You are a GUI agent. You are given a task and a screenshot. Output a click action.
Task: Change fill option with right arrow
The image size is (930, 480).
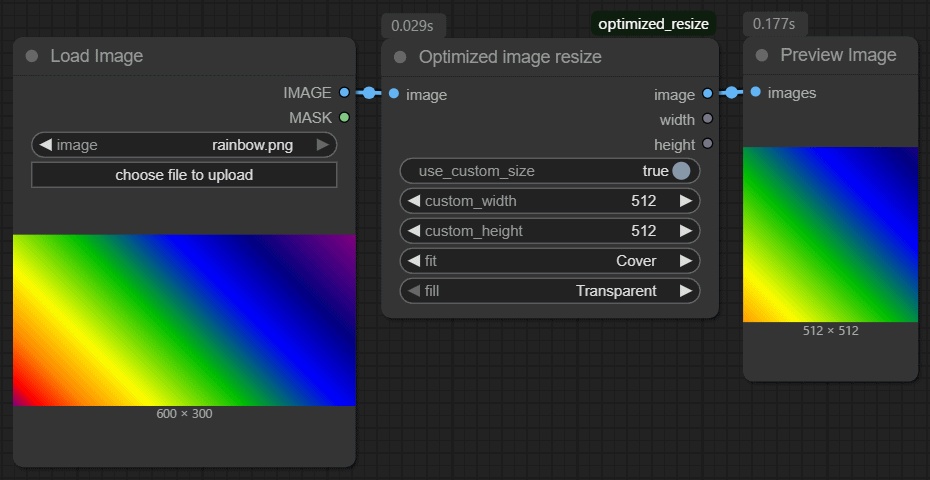pos(685,291)
